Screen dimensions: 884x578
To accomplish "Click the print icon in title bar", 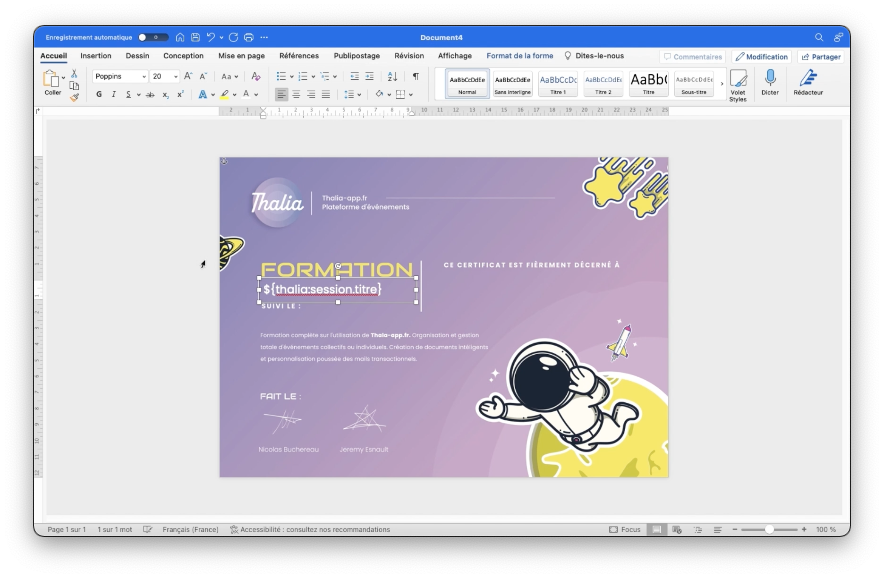I will pos(248,37).
